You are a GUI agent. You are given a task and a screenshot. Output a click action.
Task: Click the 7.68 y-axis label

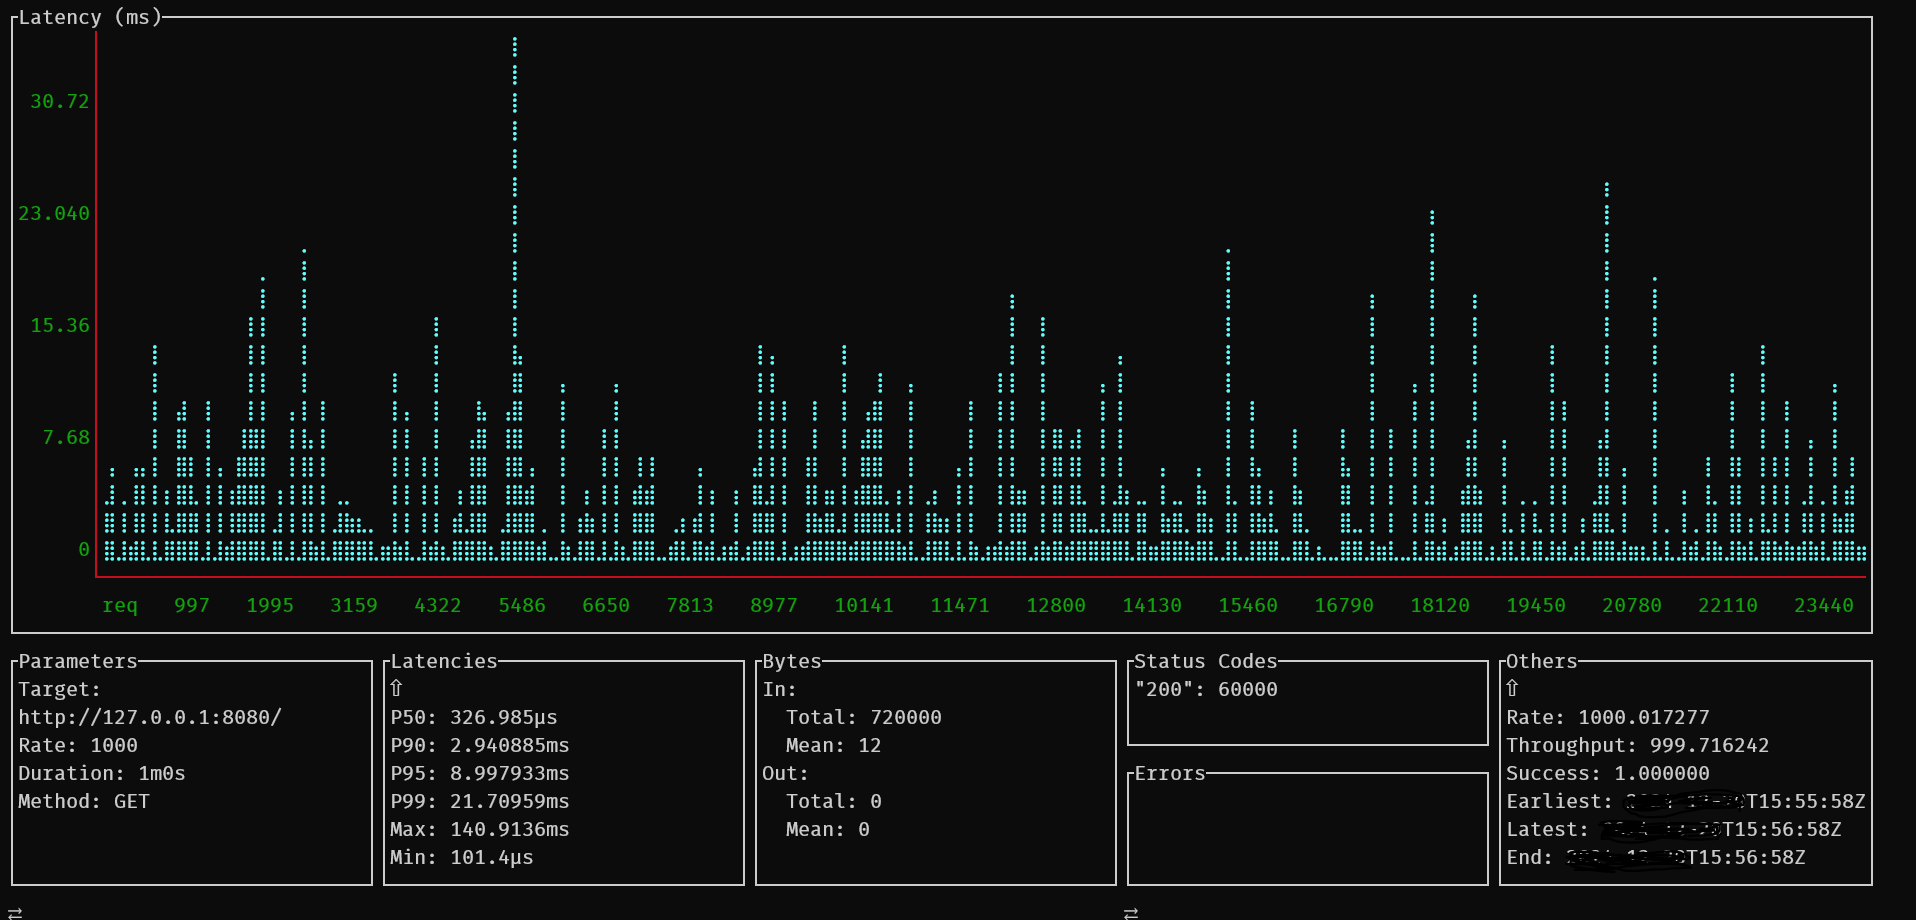tap(66, 437)
